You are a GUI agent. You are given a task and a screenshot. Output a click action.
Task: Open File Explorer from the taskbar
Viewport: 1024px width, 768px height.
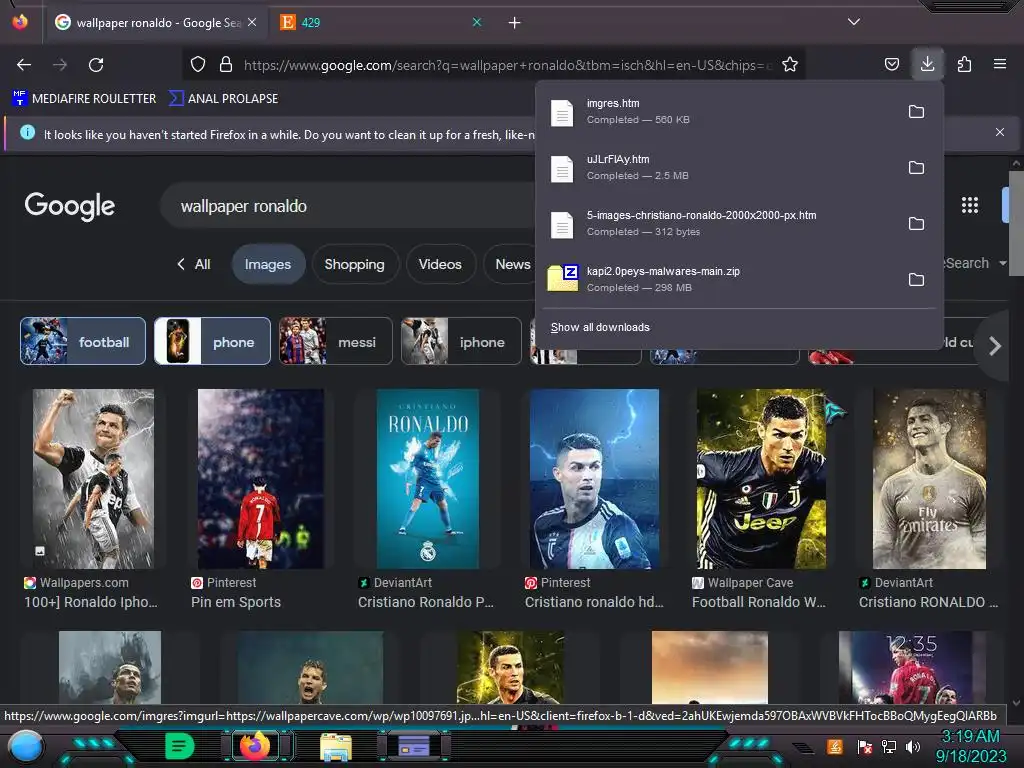click(336, 747)
